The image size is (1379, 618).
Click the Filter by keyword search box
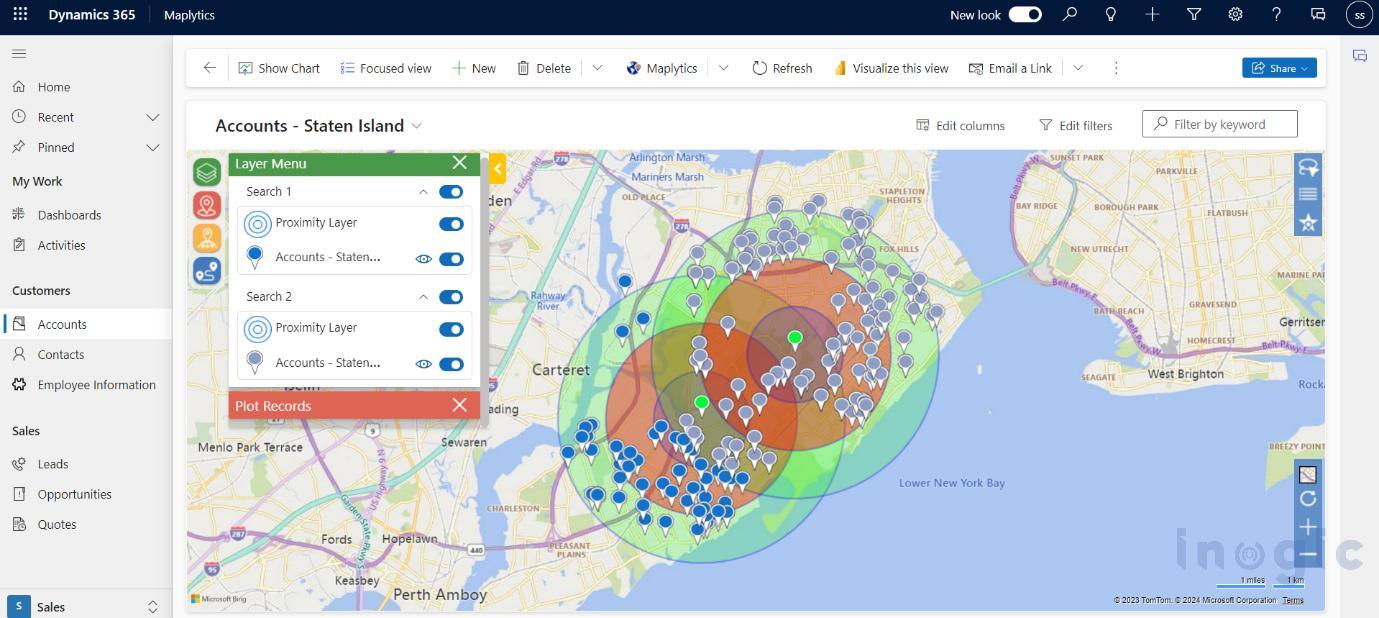(1220, 124)
